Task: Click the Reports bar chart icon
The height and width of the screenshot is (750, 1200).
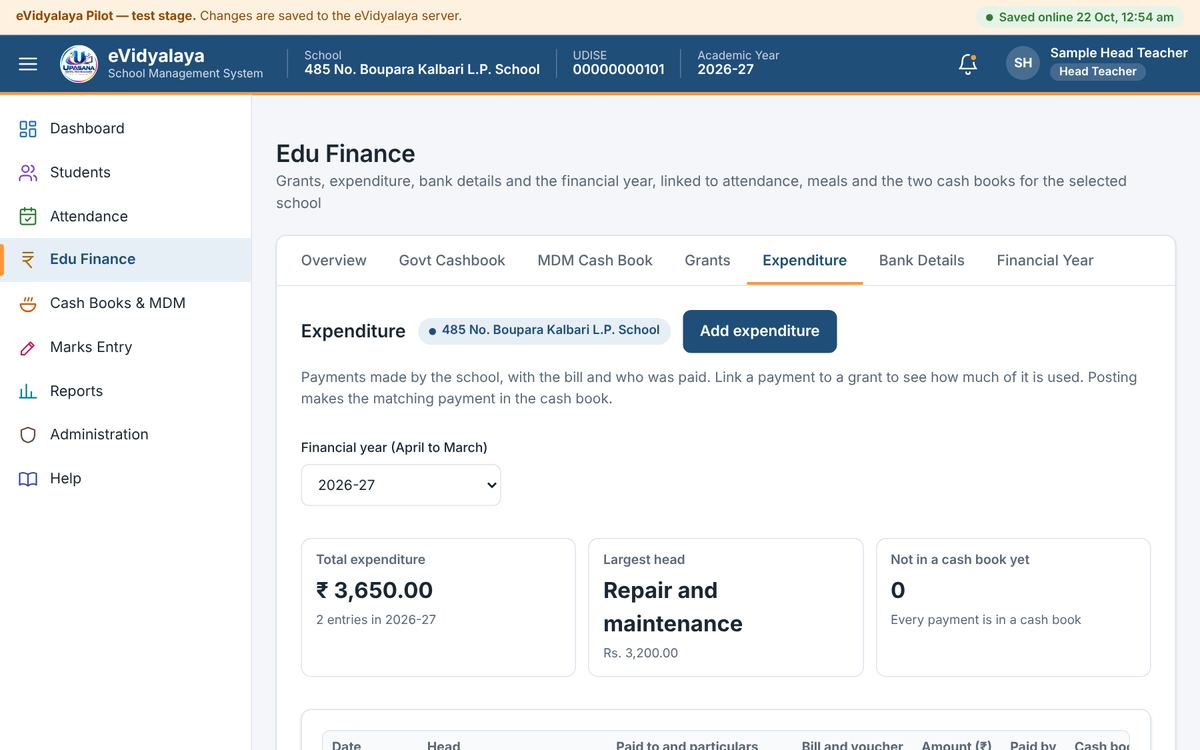Action: tap(28, 391)
